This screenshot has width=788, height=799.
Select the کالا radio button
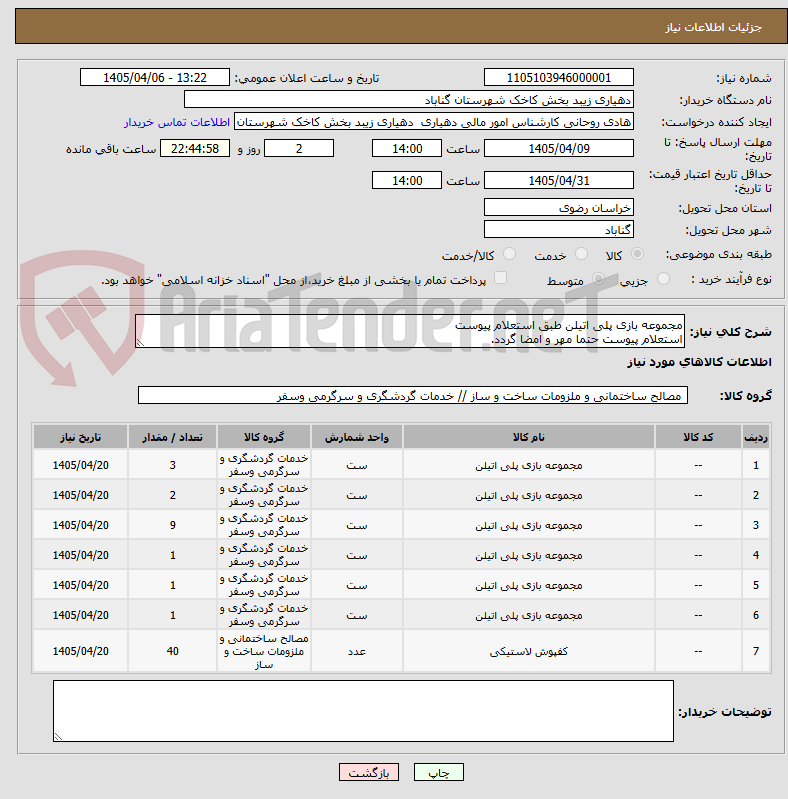[x=637, y=254]
